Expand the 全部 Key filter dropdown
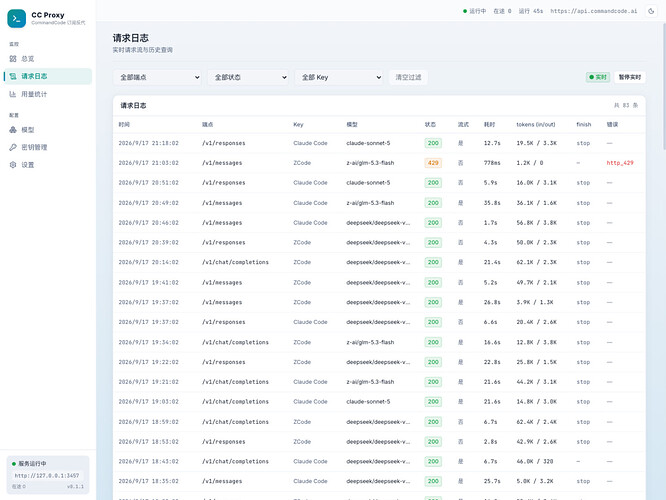Viewport: 666px width, 500px height. point(339,77)
